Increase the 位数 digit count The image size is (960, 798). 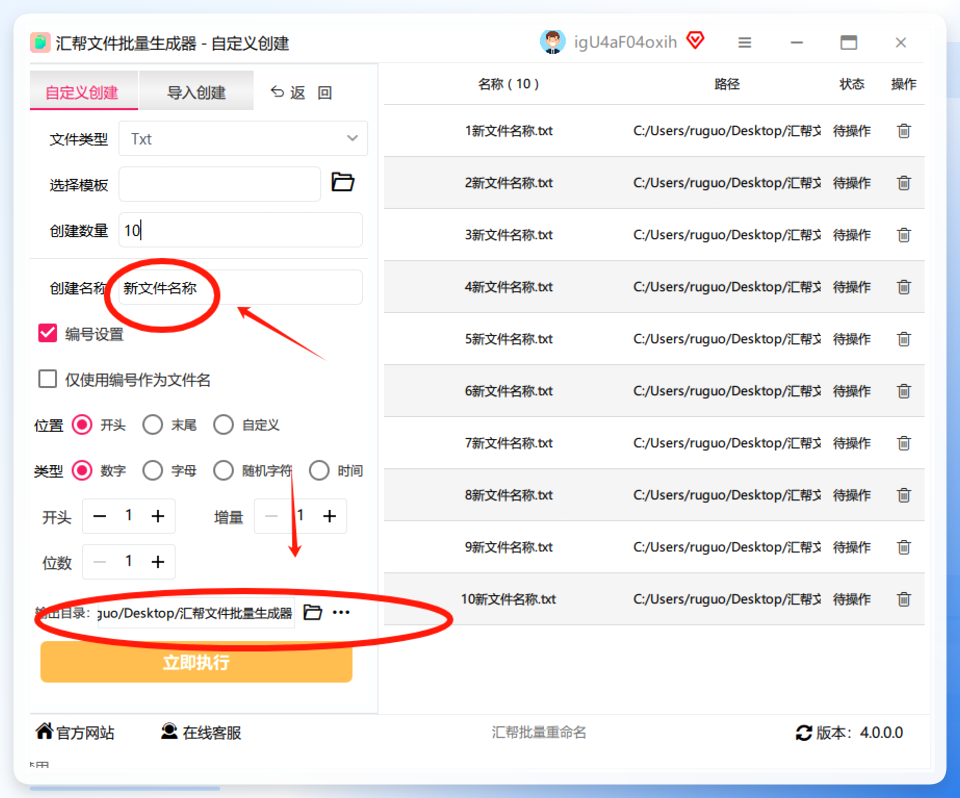coord(158,562)
